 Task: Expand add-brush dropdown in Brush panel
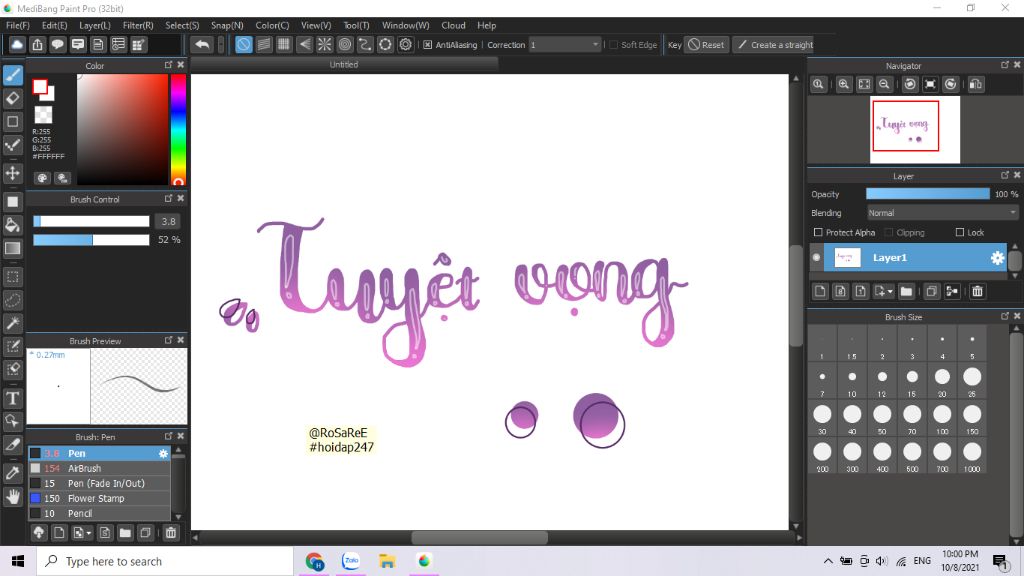(89, 534)
